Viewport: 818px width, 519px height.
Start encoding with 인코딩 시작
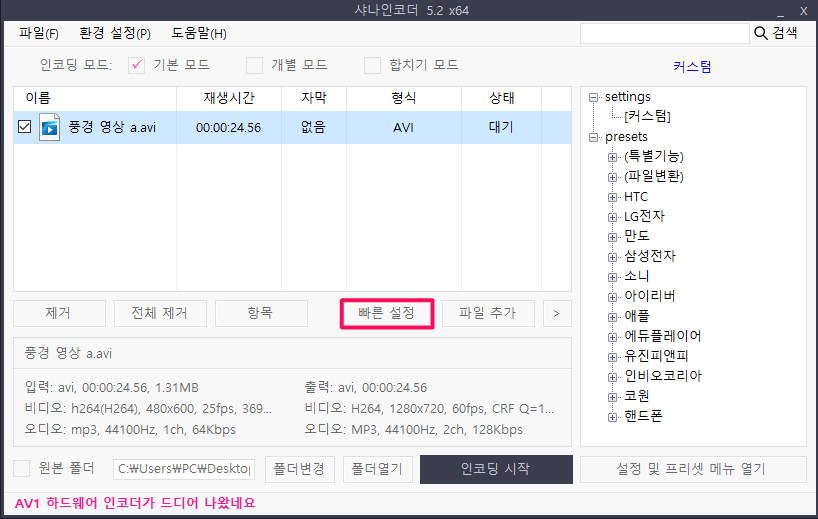click(496, 469)
